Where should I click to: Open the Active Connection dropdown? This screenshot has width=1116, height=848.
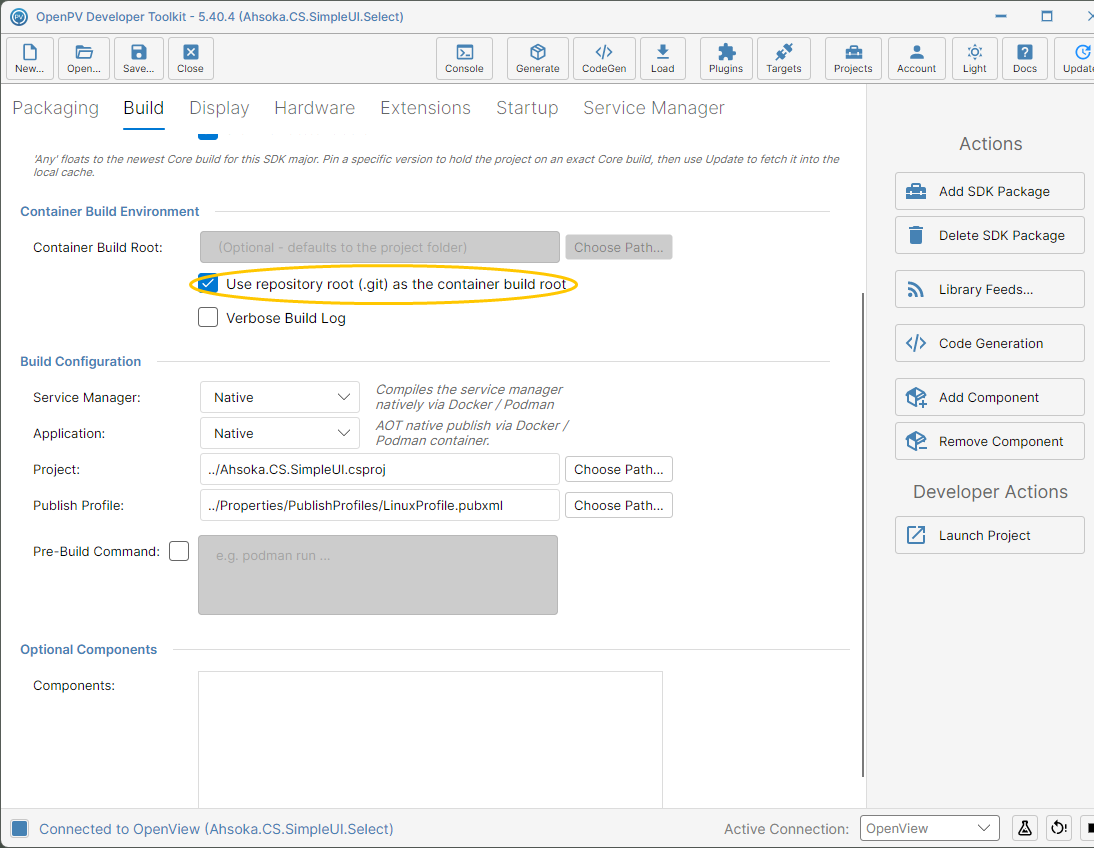(930, 828)
